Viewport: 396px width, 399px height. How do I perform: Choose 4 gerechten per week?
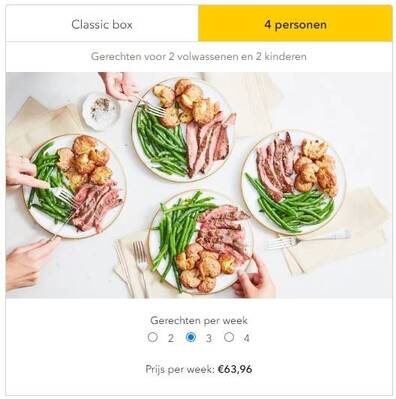click(229, 337)
